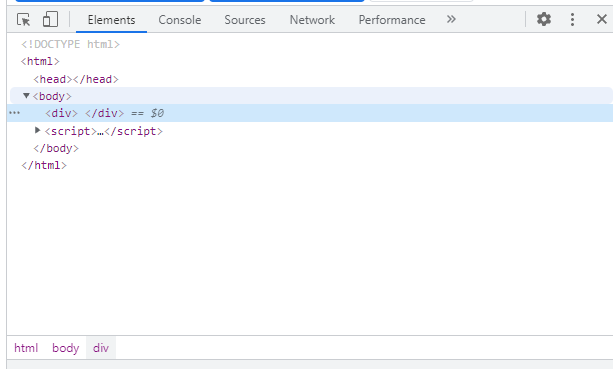
Task: Open DevTools settings gear
Action: pos(543,19)
